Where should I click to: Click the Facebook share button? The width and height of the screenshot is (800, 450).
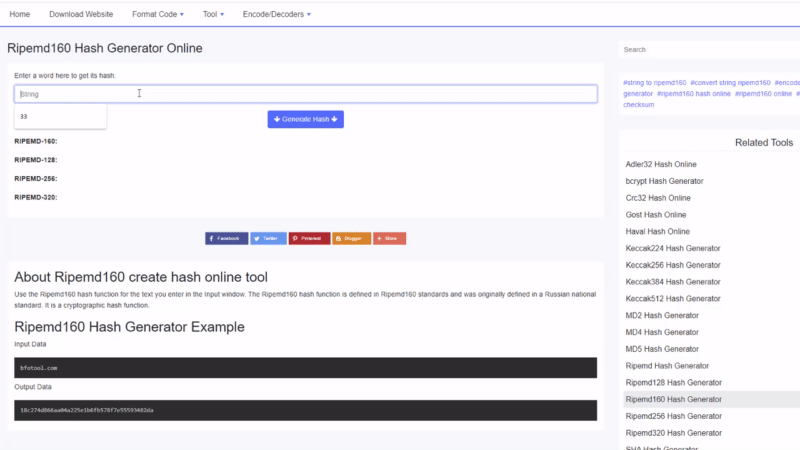226,239
